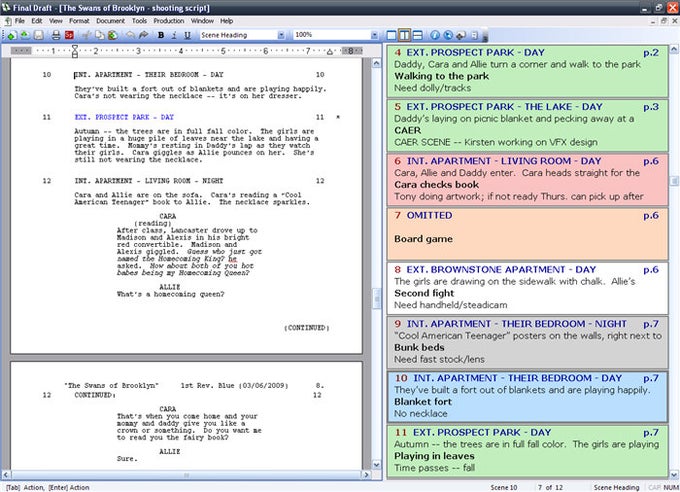Toggle underline formatting
680x492 pixels.
tap(187, 35)
